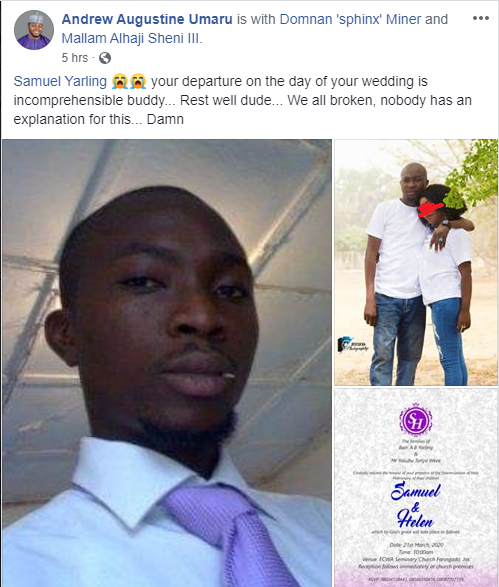
Task: Click the SH monogram on the invitation
Action: [416, 420]
